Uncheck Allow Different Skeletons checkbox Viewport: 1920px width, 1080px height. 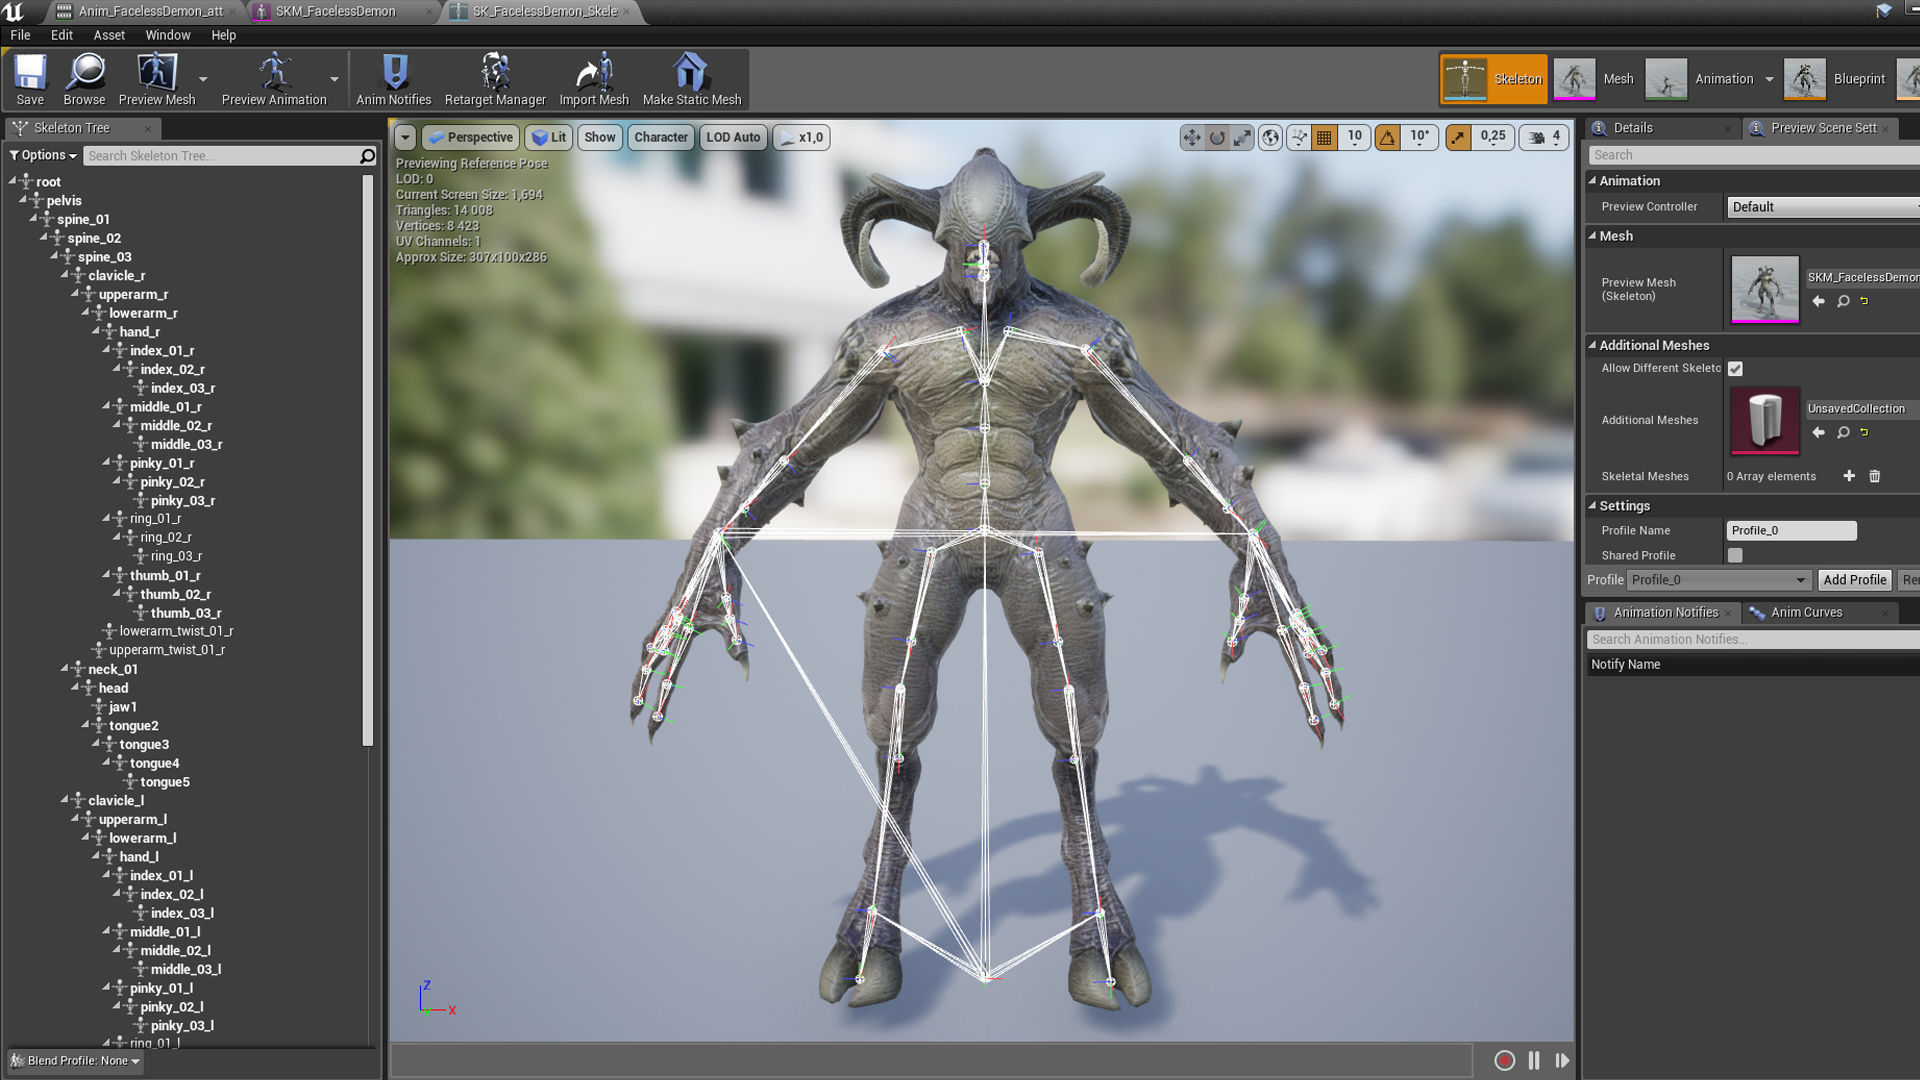click(1735, 369)
